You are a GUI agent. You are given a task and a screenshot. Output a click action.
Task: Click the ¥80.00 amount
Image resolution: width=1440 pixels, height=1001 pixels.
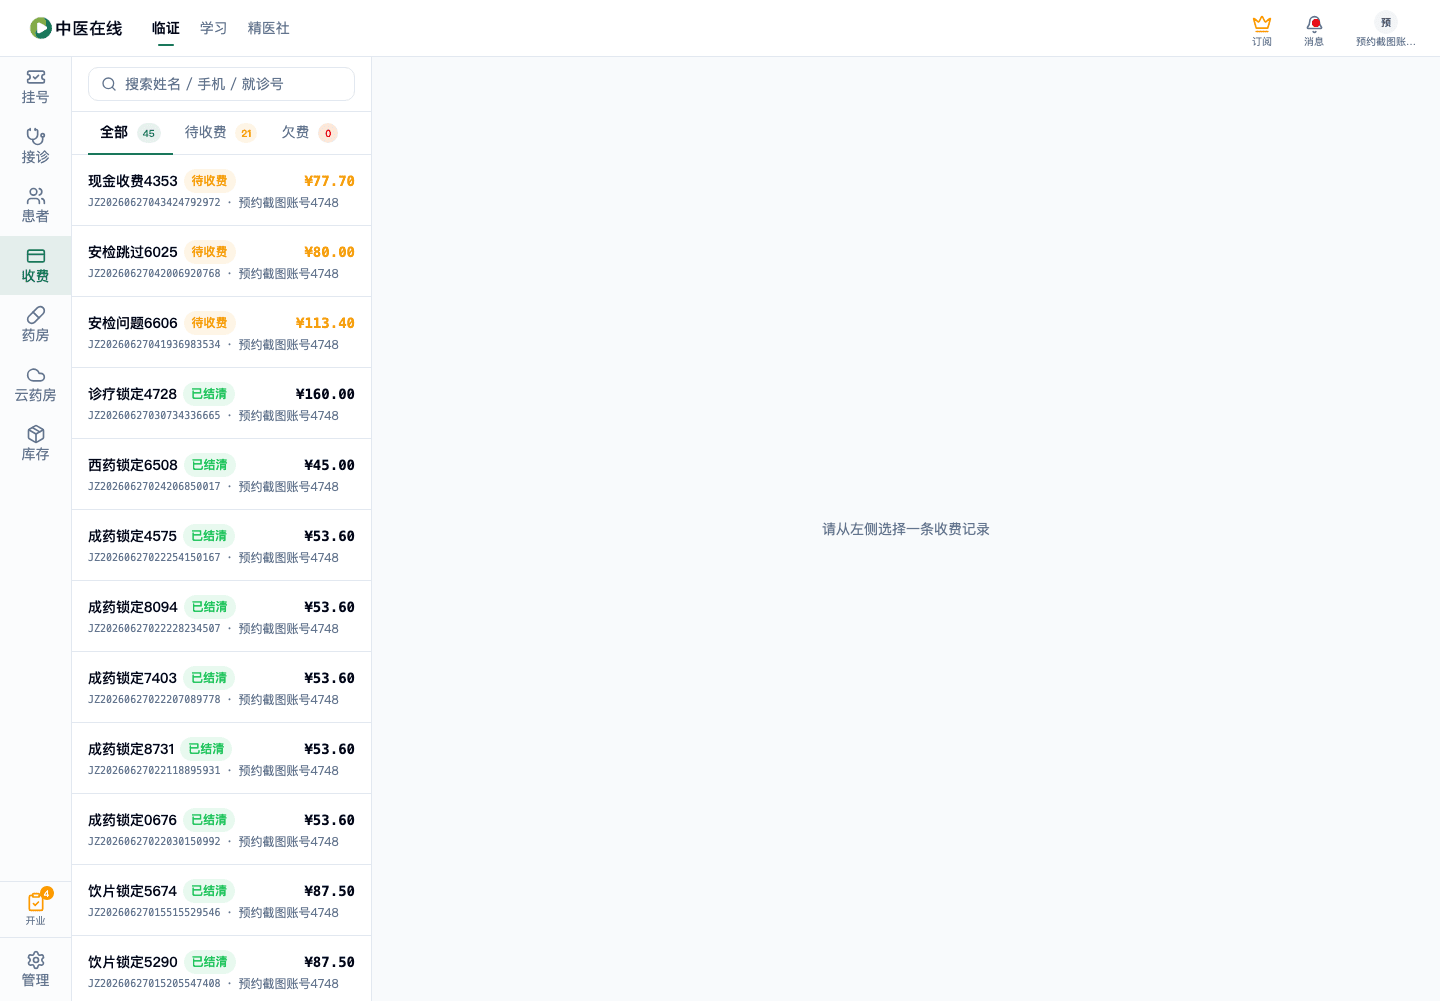coord(329,252)
